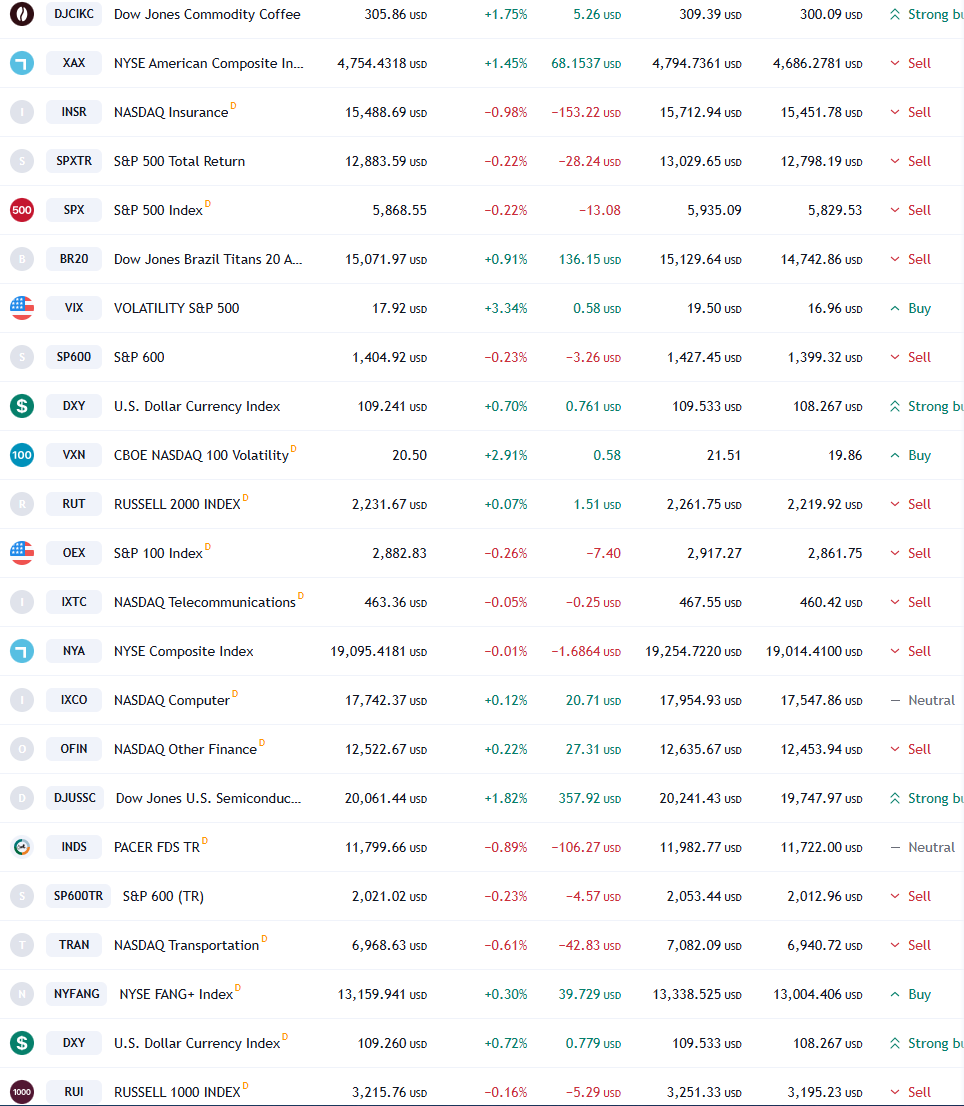Click the NYFANG round icon
Viewport: 964px width, 1106px height.
[22, 995]
